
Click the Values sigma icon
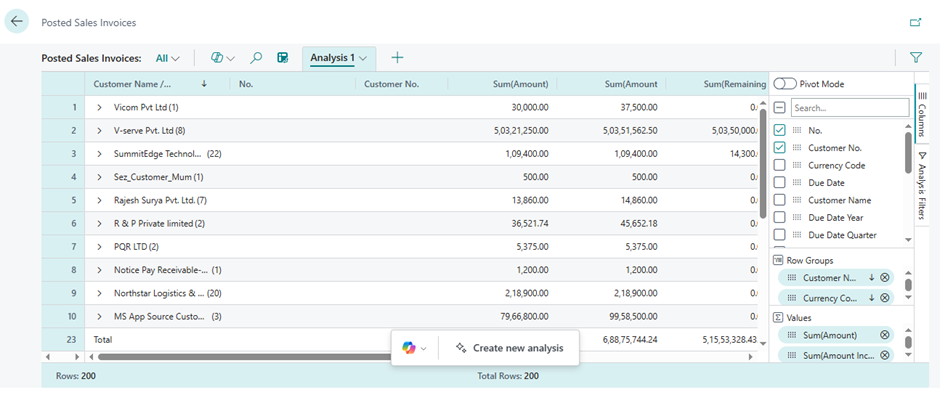[x=778, y=318]
